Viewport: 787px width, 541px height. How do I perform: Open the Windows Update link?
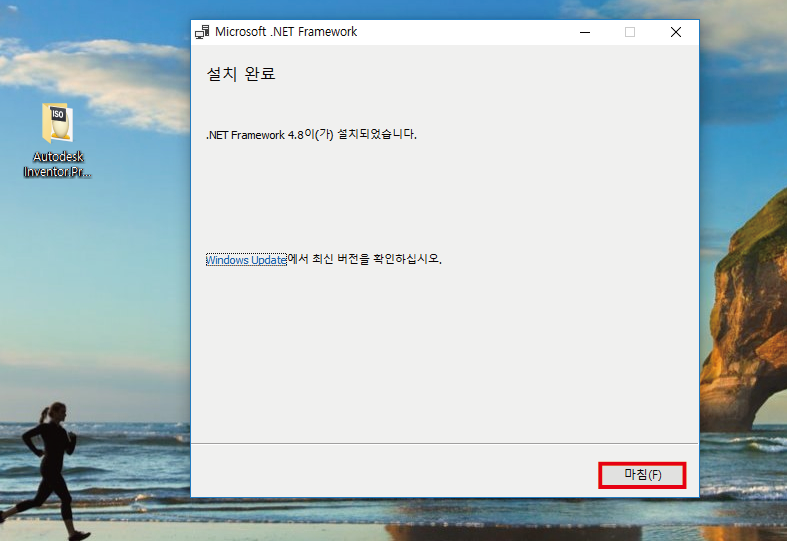pos(246,259)
